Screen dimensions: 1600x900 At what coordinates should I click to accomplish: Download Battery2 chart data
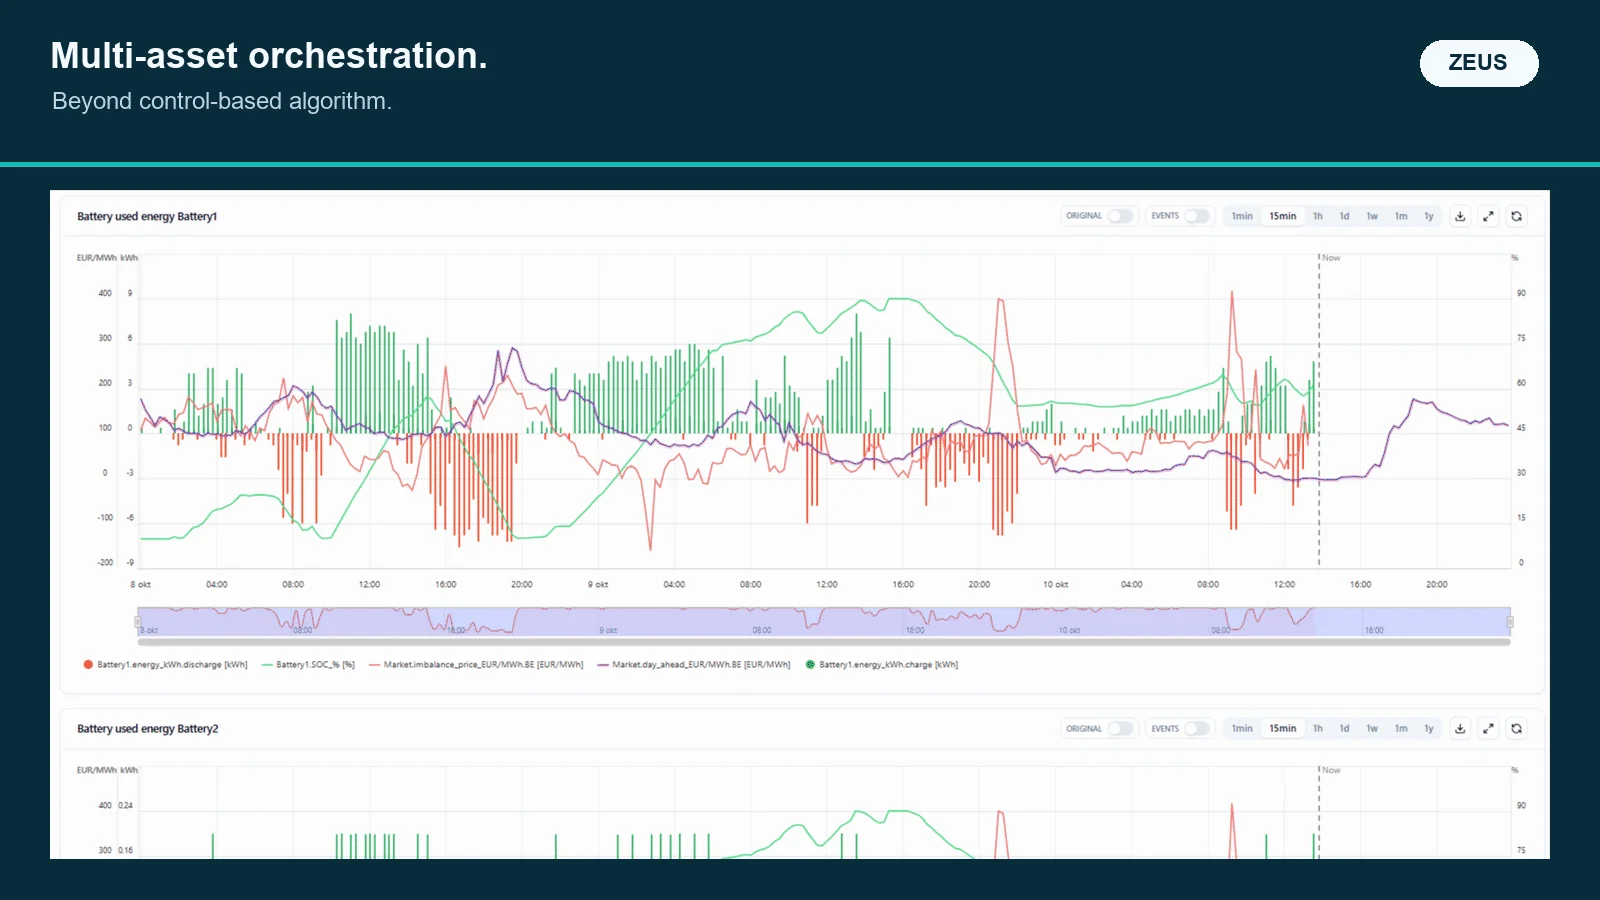pos(1460,729)
